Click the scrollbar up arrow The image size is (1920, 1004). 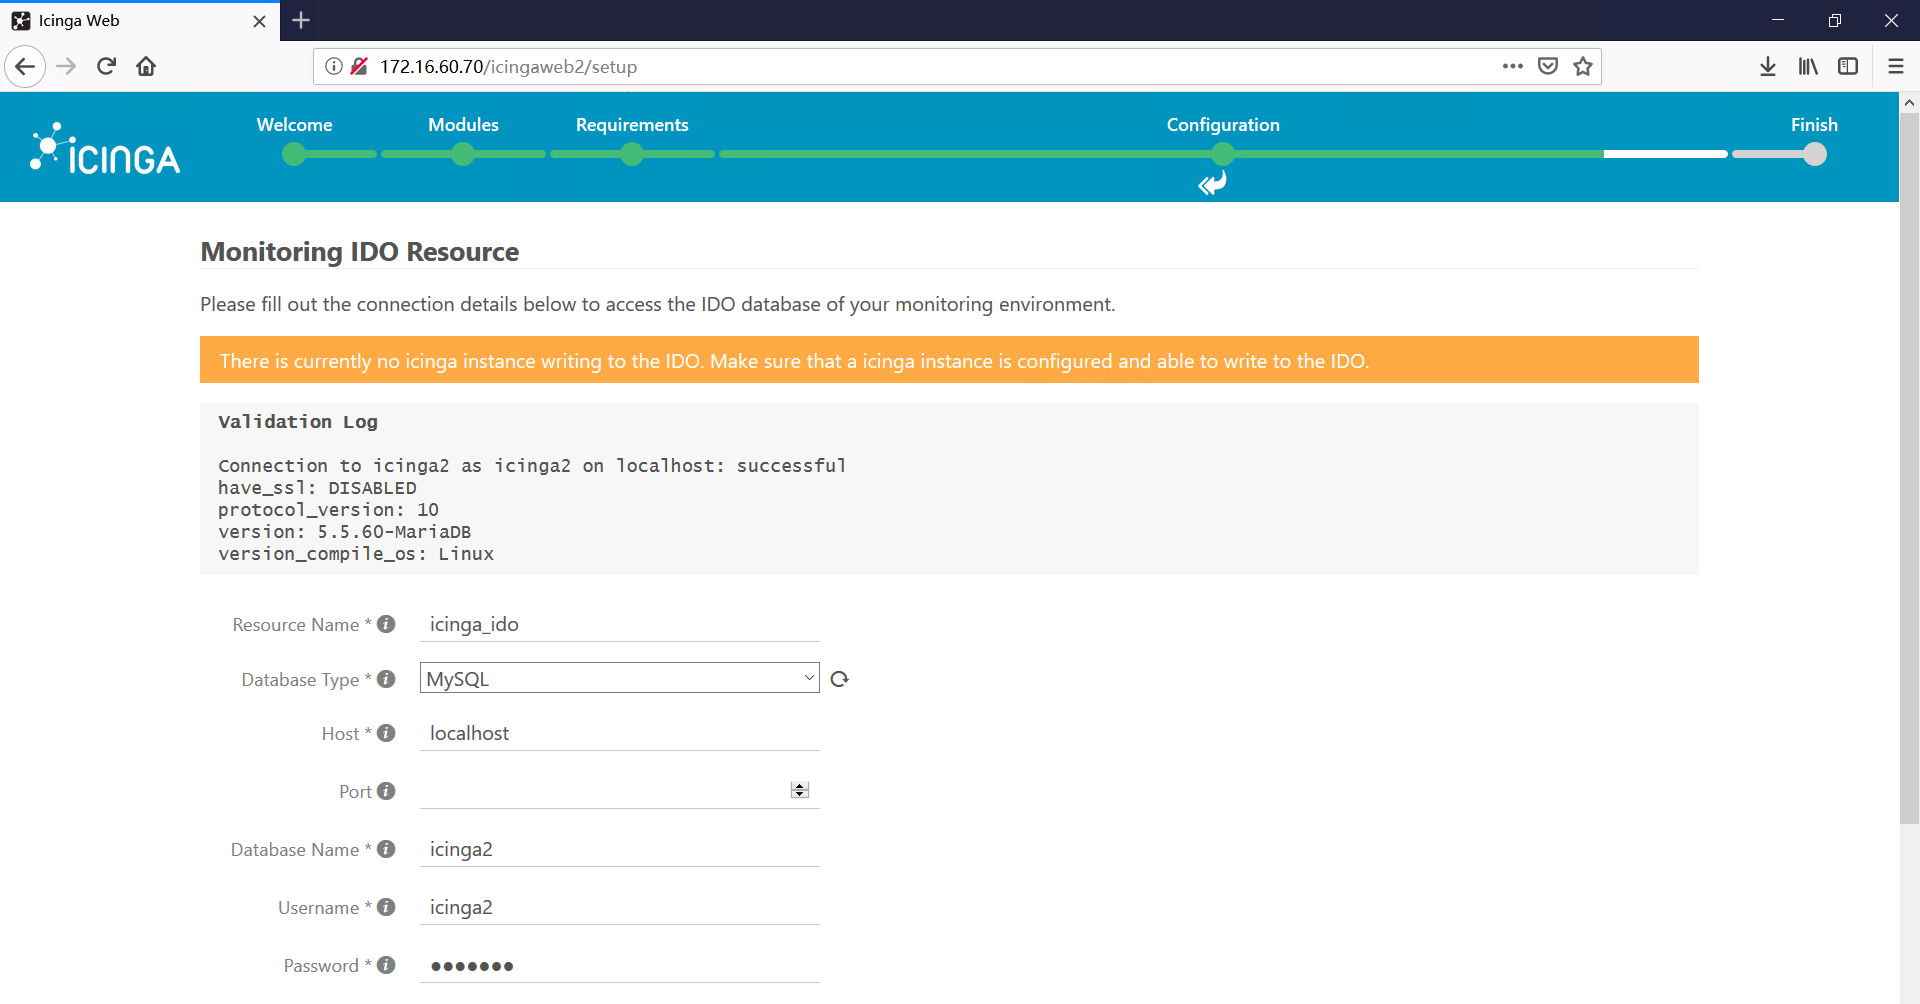tap(1909, 102)
